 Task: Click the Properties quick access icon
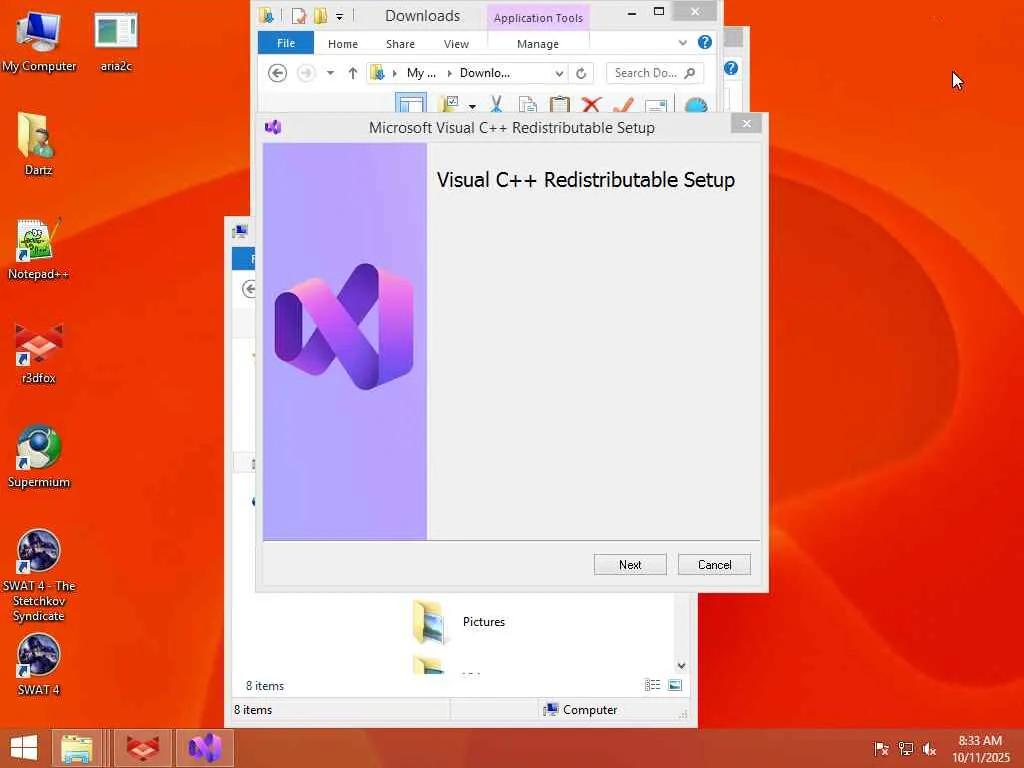click(x=298, y=16)
